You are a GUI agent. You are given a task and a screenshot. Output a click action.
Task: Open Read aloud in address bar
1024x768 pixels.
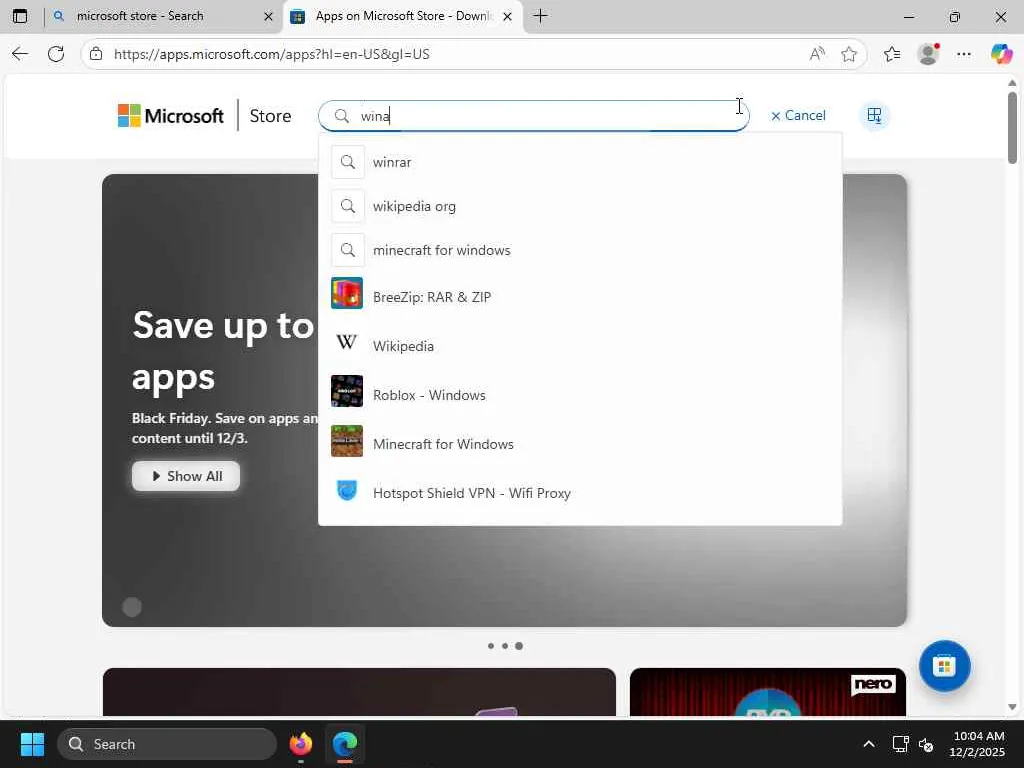[x=817, y=54]
